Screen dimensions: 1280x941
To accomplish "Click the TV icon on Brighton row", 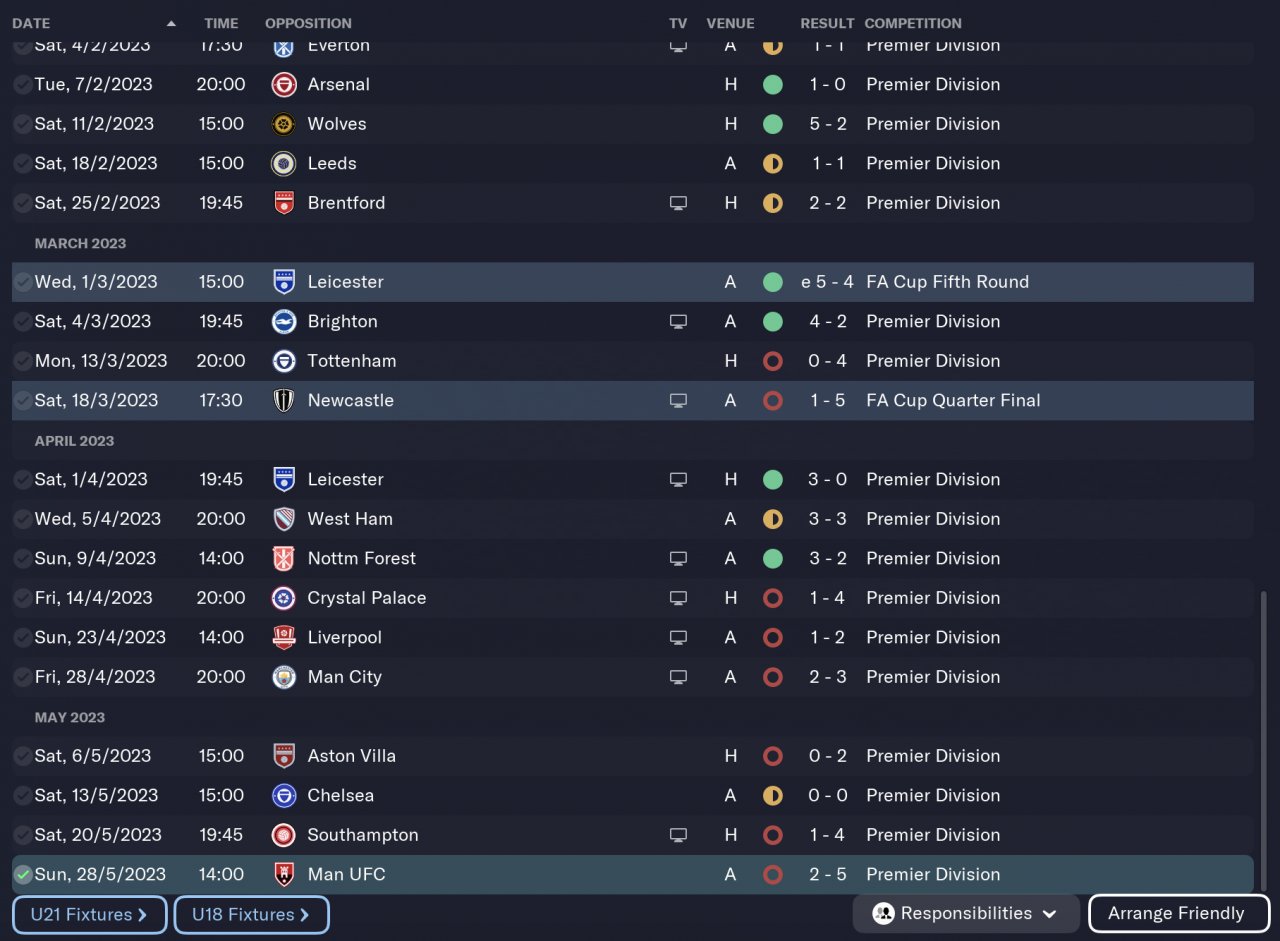I will click(x=678, y=322).
